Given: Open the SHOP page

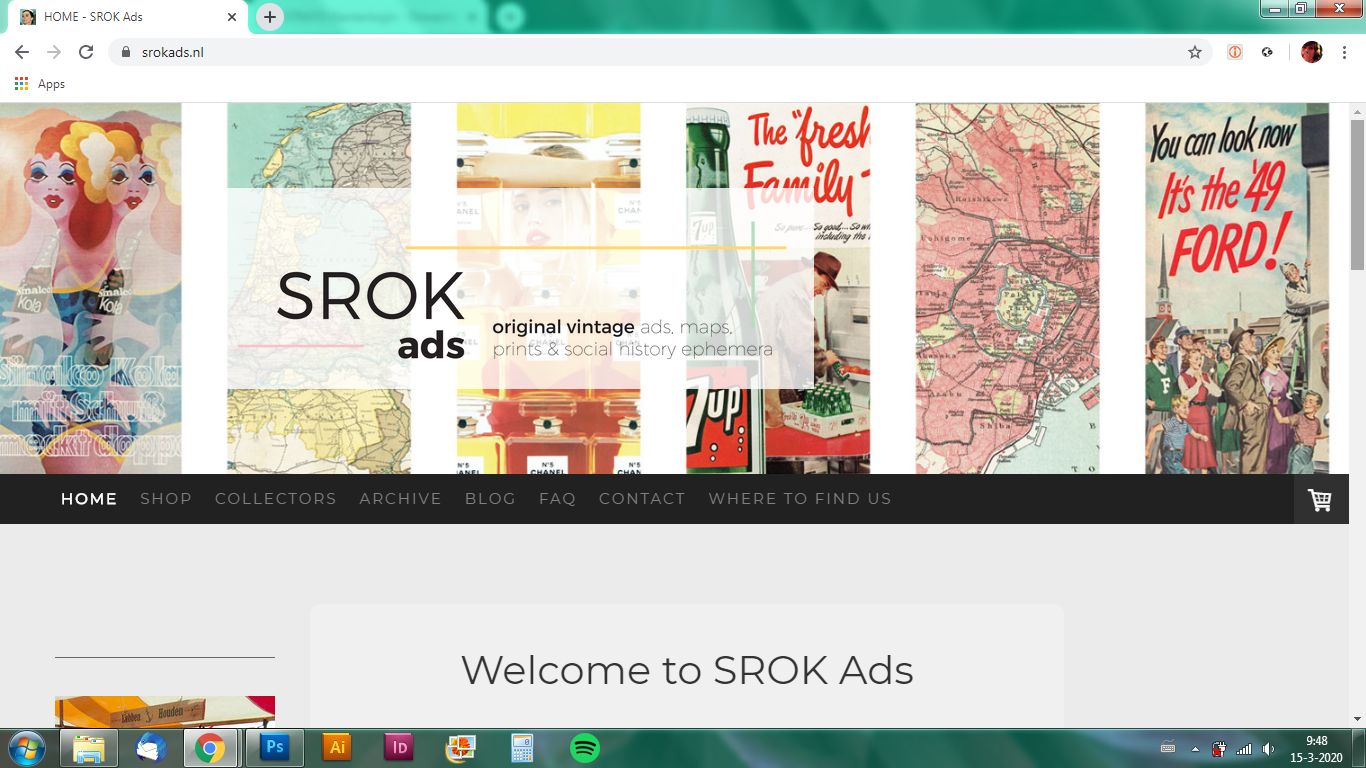Looking at the screenshot, I should pyautogui.click(x=166, y=499).
